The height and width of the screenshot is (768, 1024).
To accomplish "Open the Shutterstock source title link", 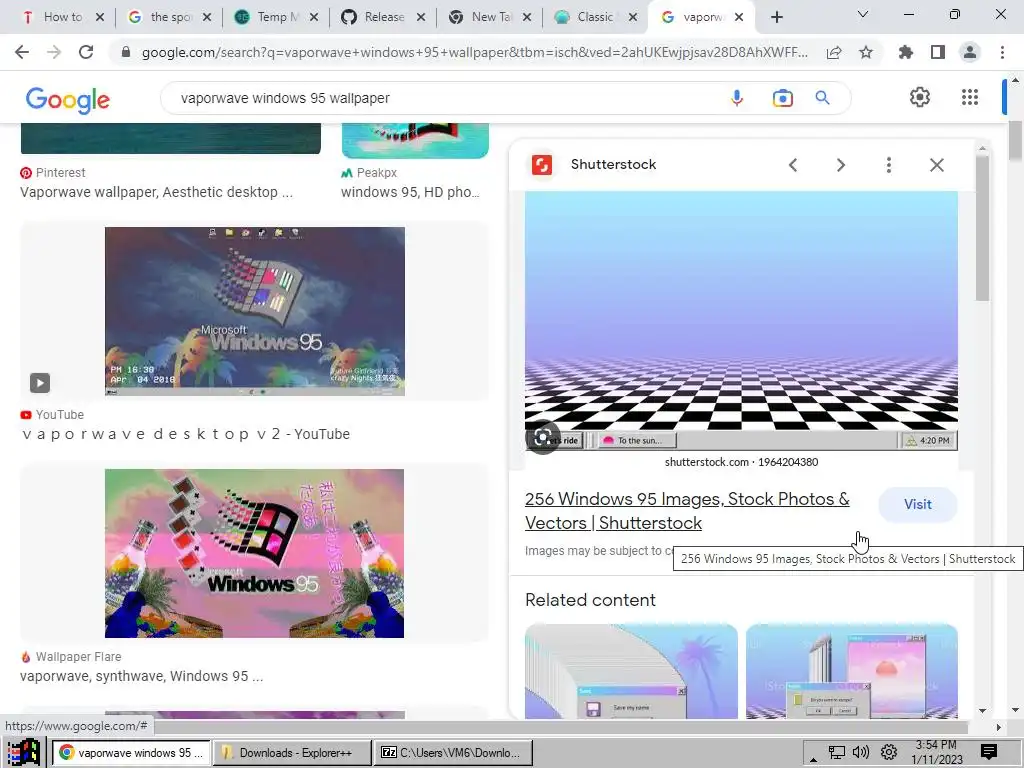I will (613, 165).
